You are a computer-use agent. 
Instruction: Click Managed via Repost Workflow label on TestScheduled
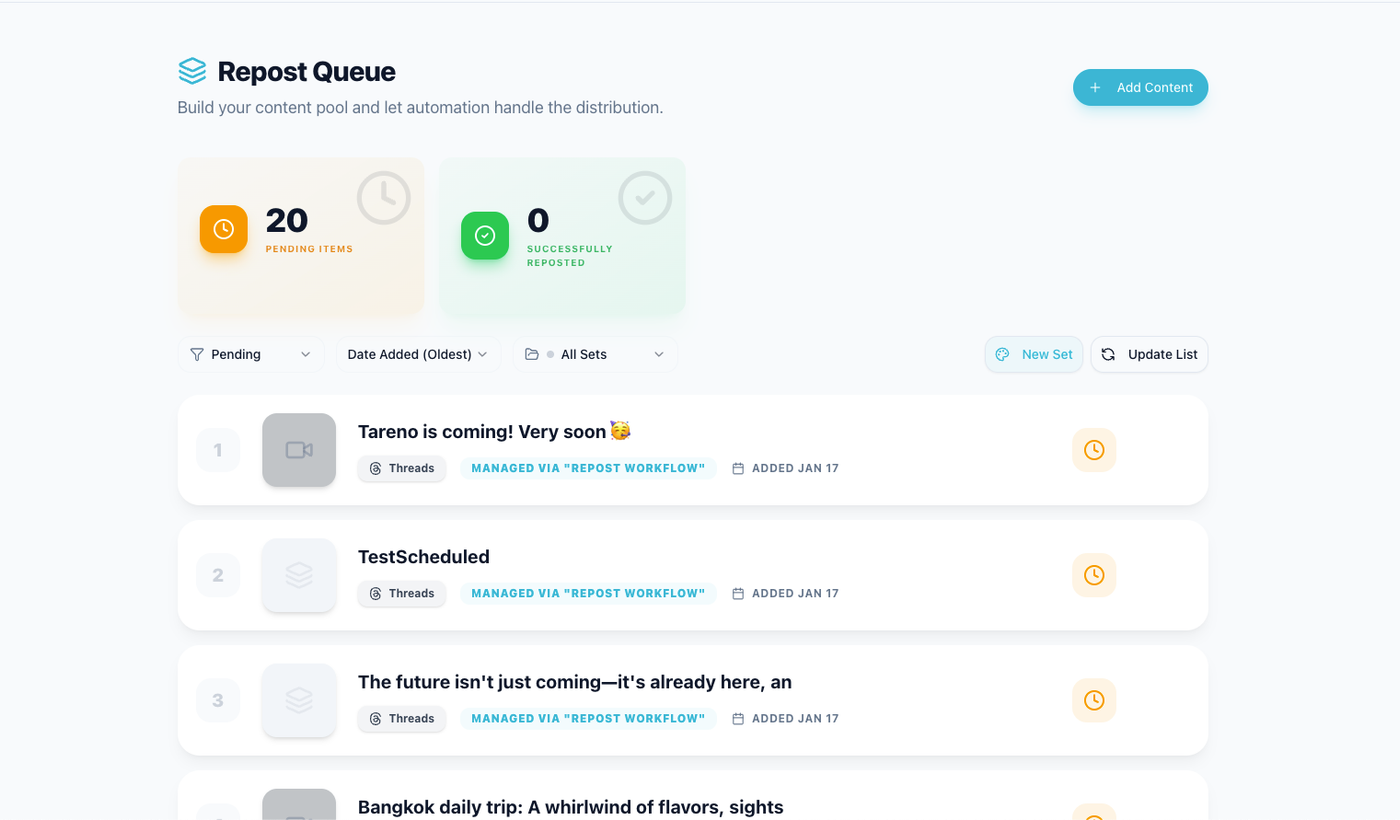coord(588,593)
